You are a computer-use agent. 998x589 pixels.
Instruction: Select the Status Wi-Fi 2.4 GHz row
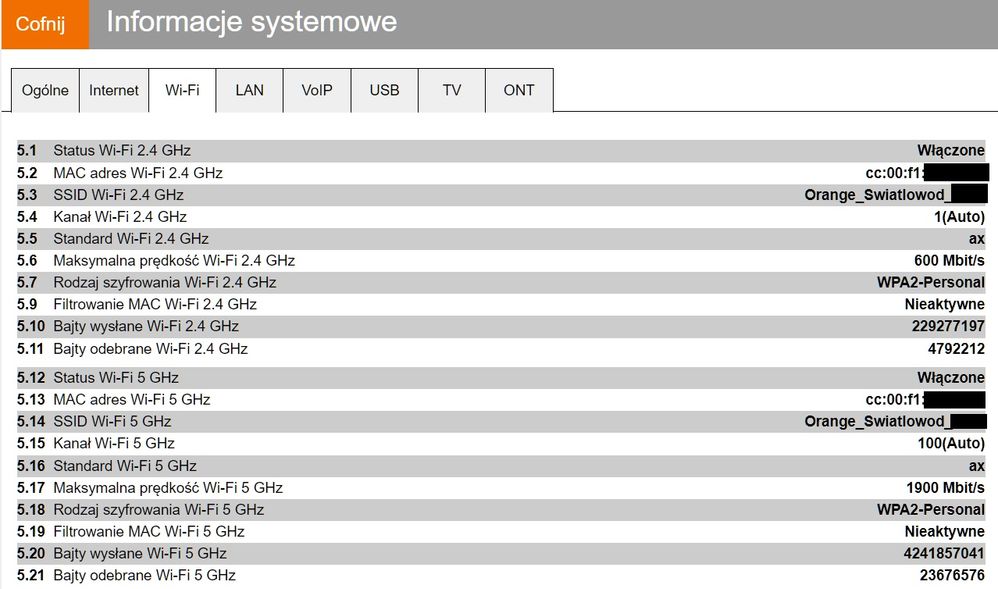coord(500,150)
